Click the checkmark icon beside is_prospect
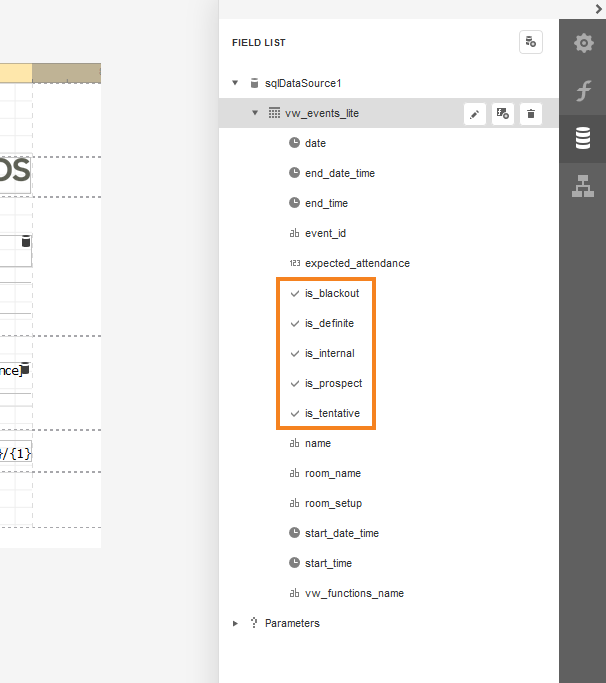 pyautogui.click(x=295, y=384)
